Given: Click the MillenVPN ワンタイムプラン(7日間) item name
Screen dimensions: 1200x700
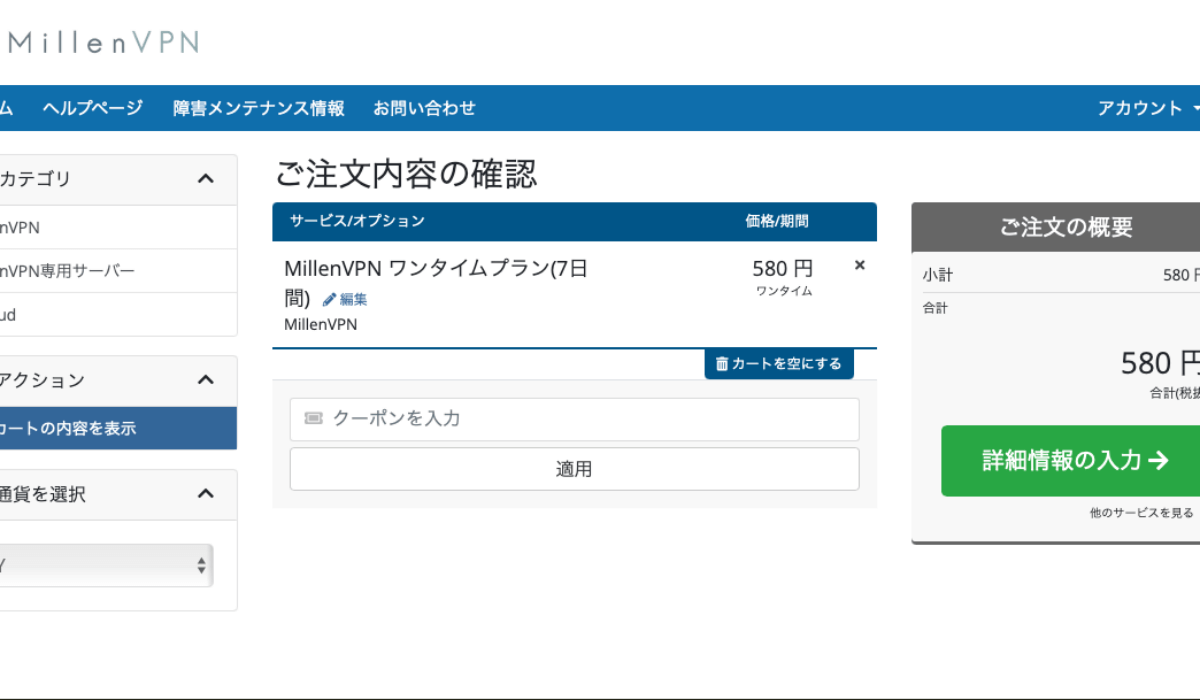Looking at the screenshot, I should pyautogui.click(x=436, y=283).
